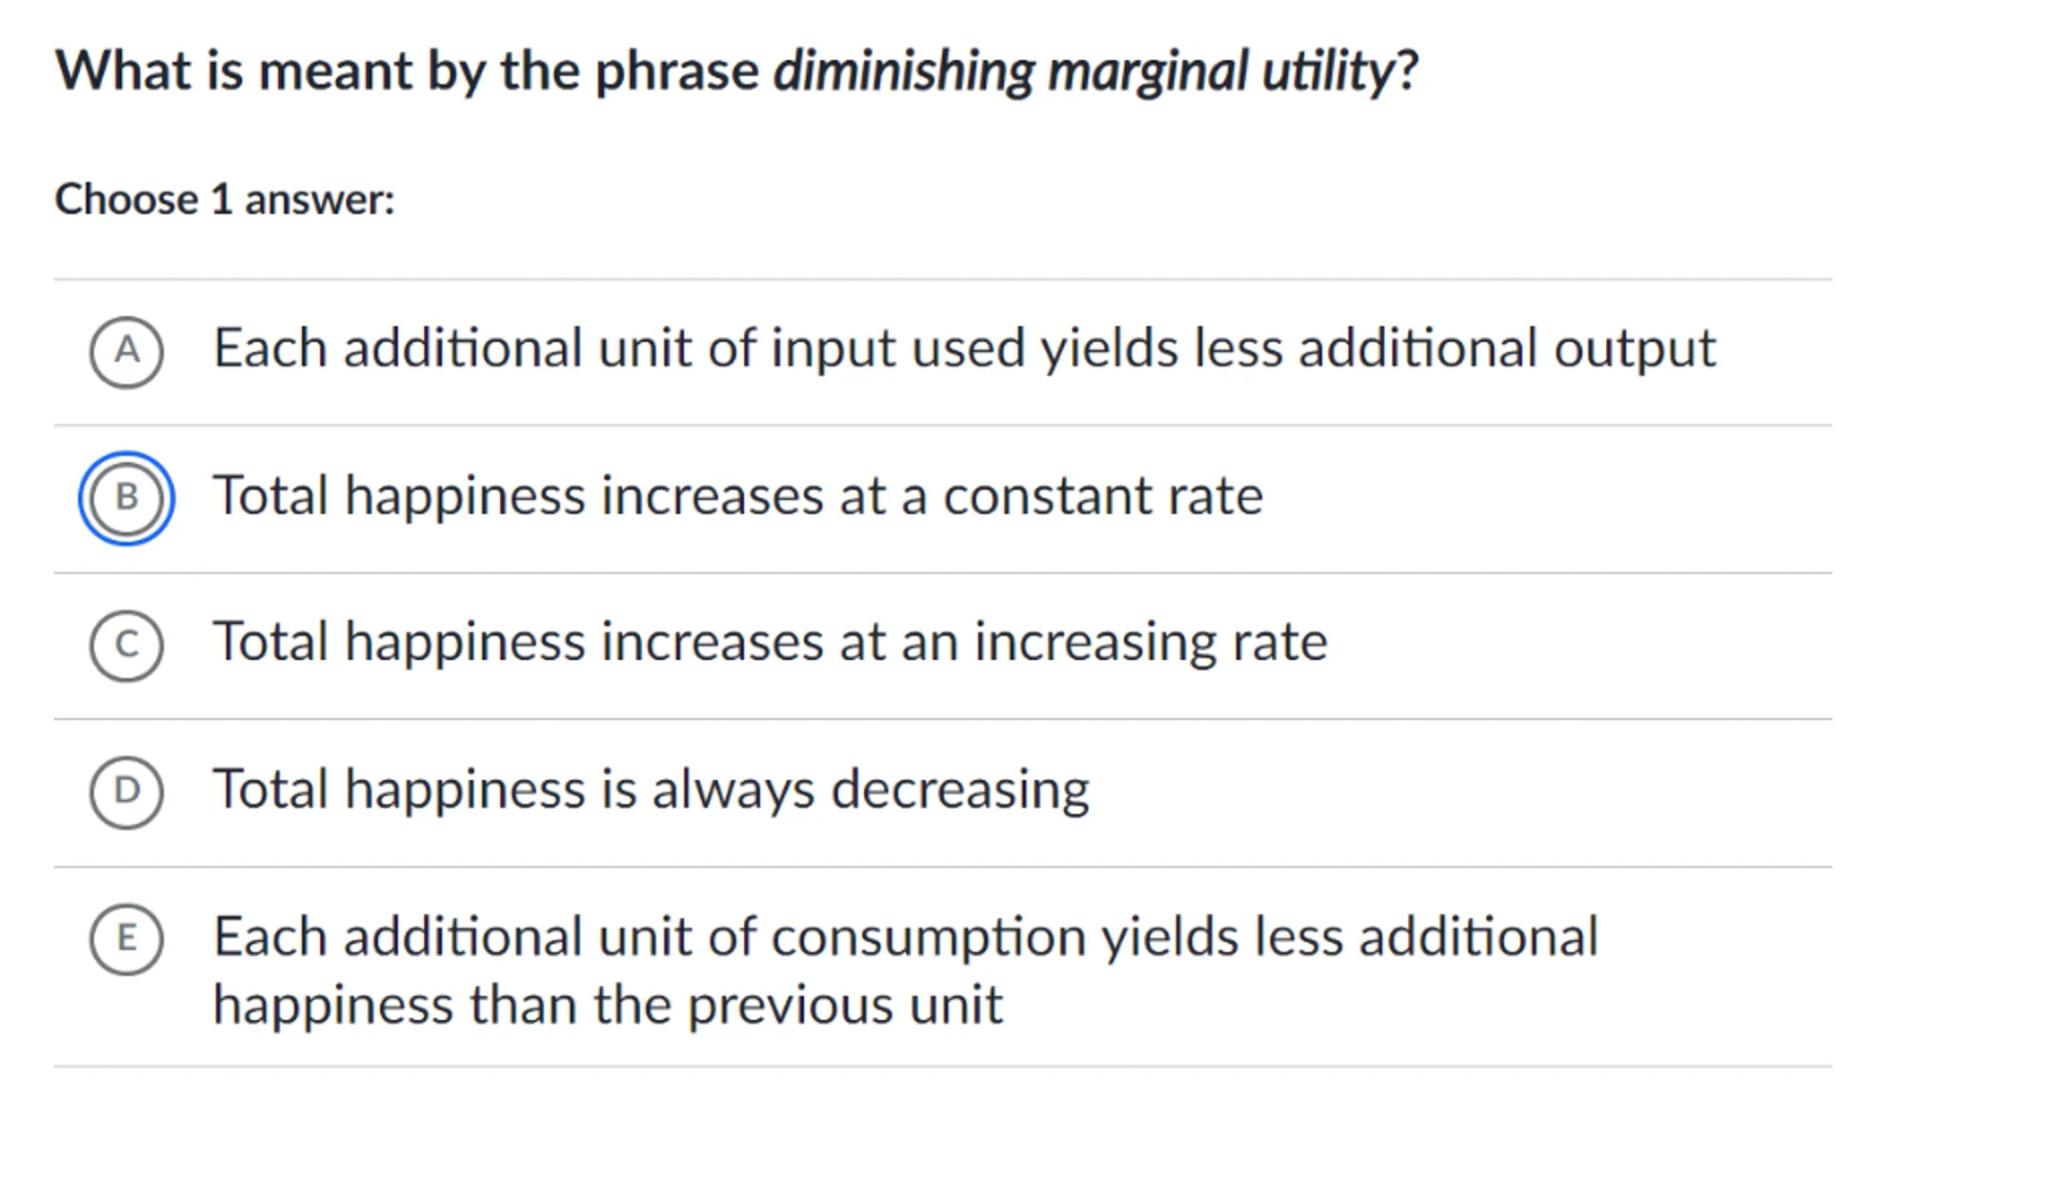Click the "Choose 1 answer:" label
Viewport: 2048px width, 1200px height.
pos(224,200)
